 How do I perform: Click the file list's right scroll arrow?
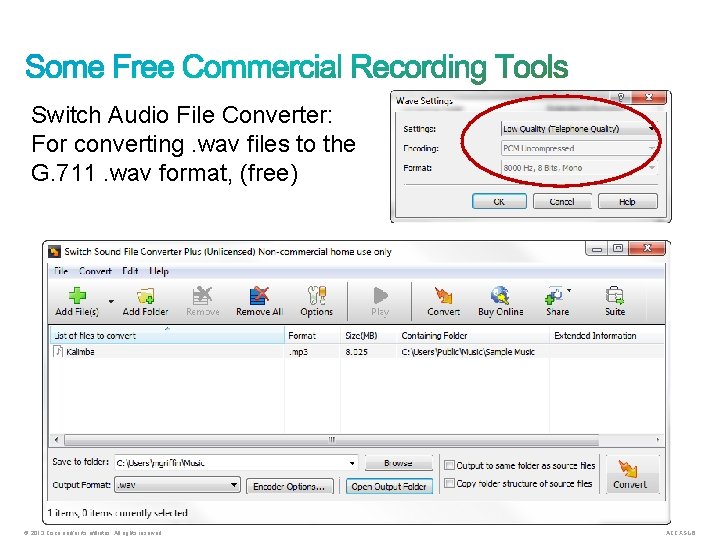point(658,440)
